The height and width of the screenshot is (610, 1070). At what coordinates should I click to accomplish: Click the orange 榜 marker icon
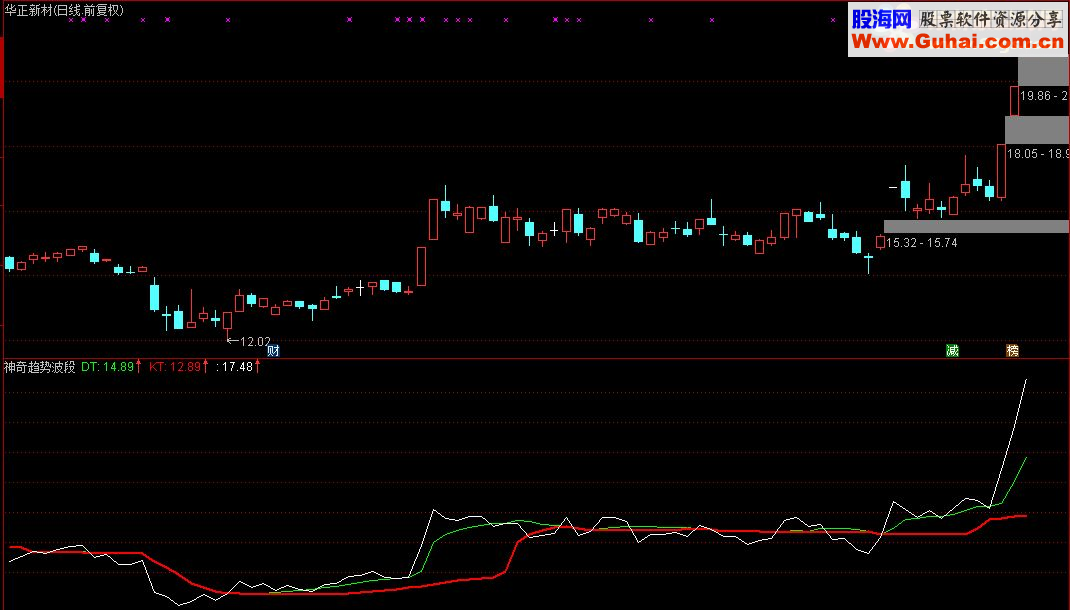coord(1013,351)
